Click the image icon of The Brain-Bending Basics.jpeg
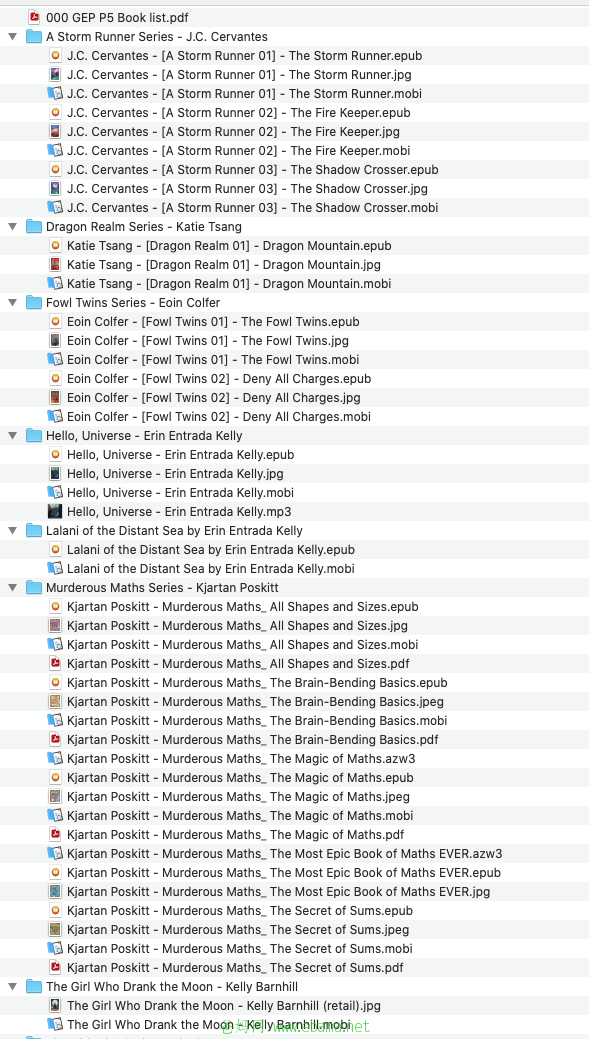The height and width of the screenshot is (1039, 589). (56, 702)
